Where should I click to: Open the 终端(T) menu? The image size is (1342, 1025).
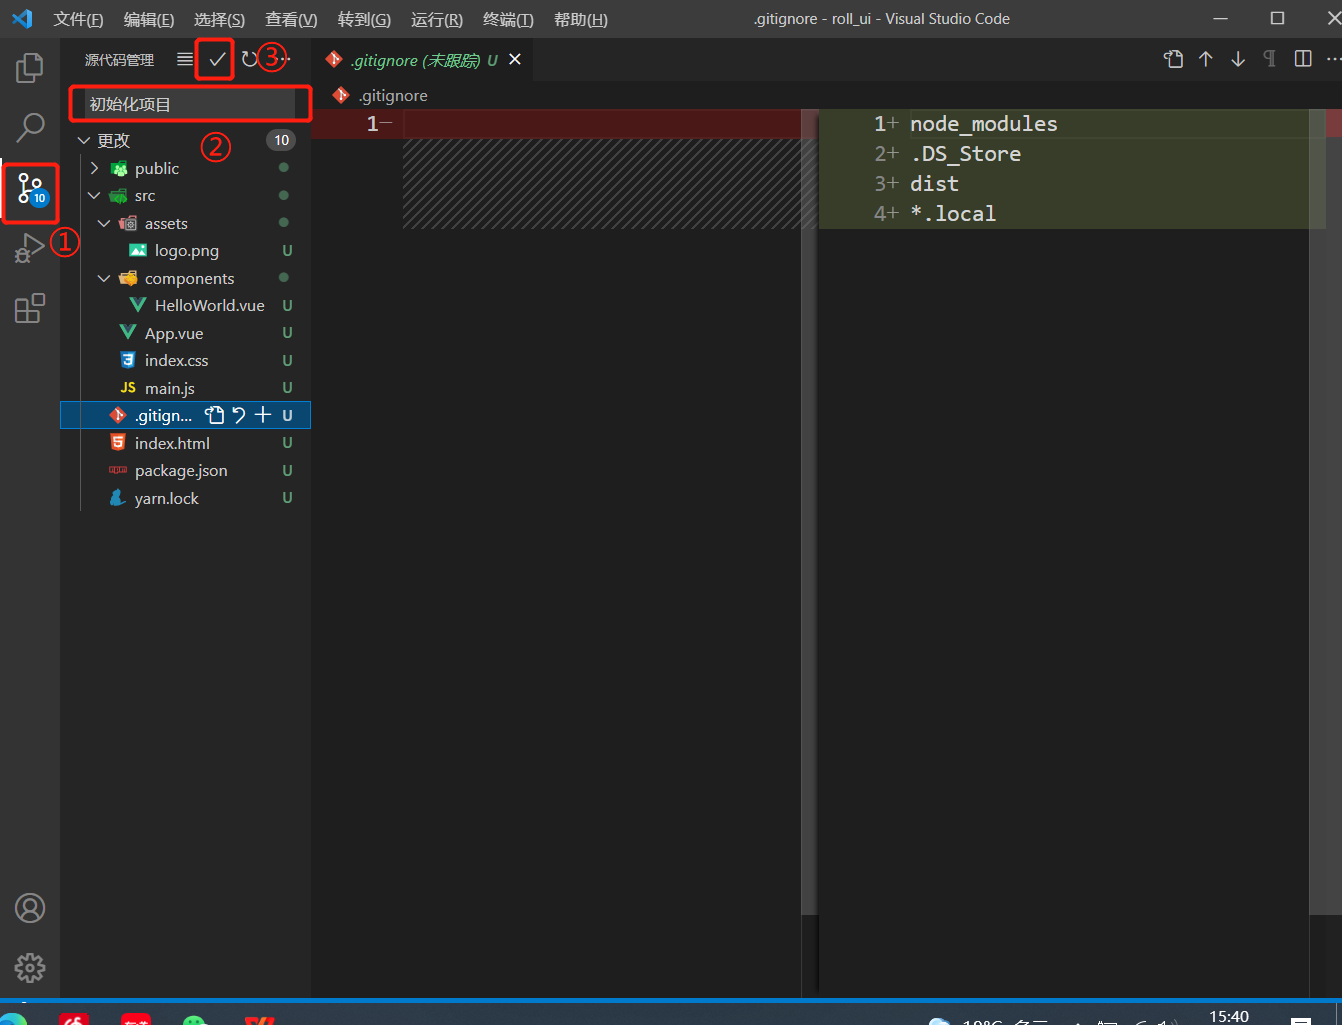[508, 20]
